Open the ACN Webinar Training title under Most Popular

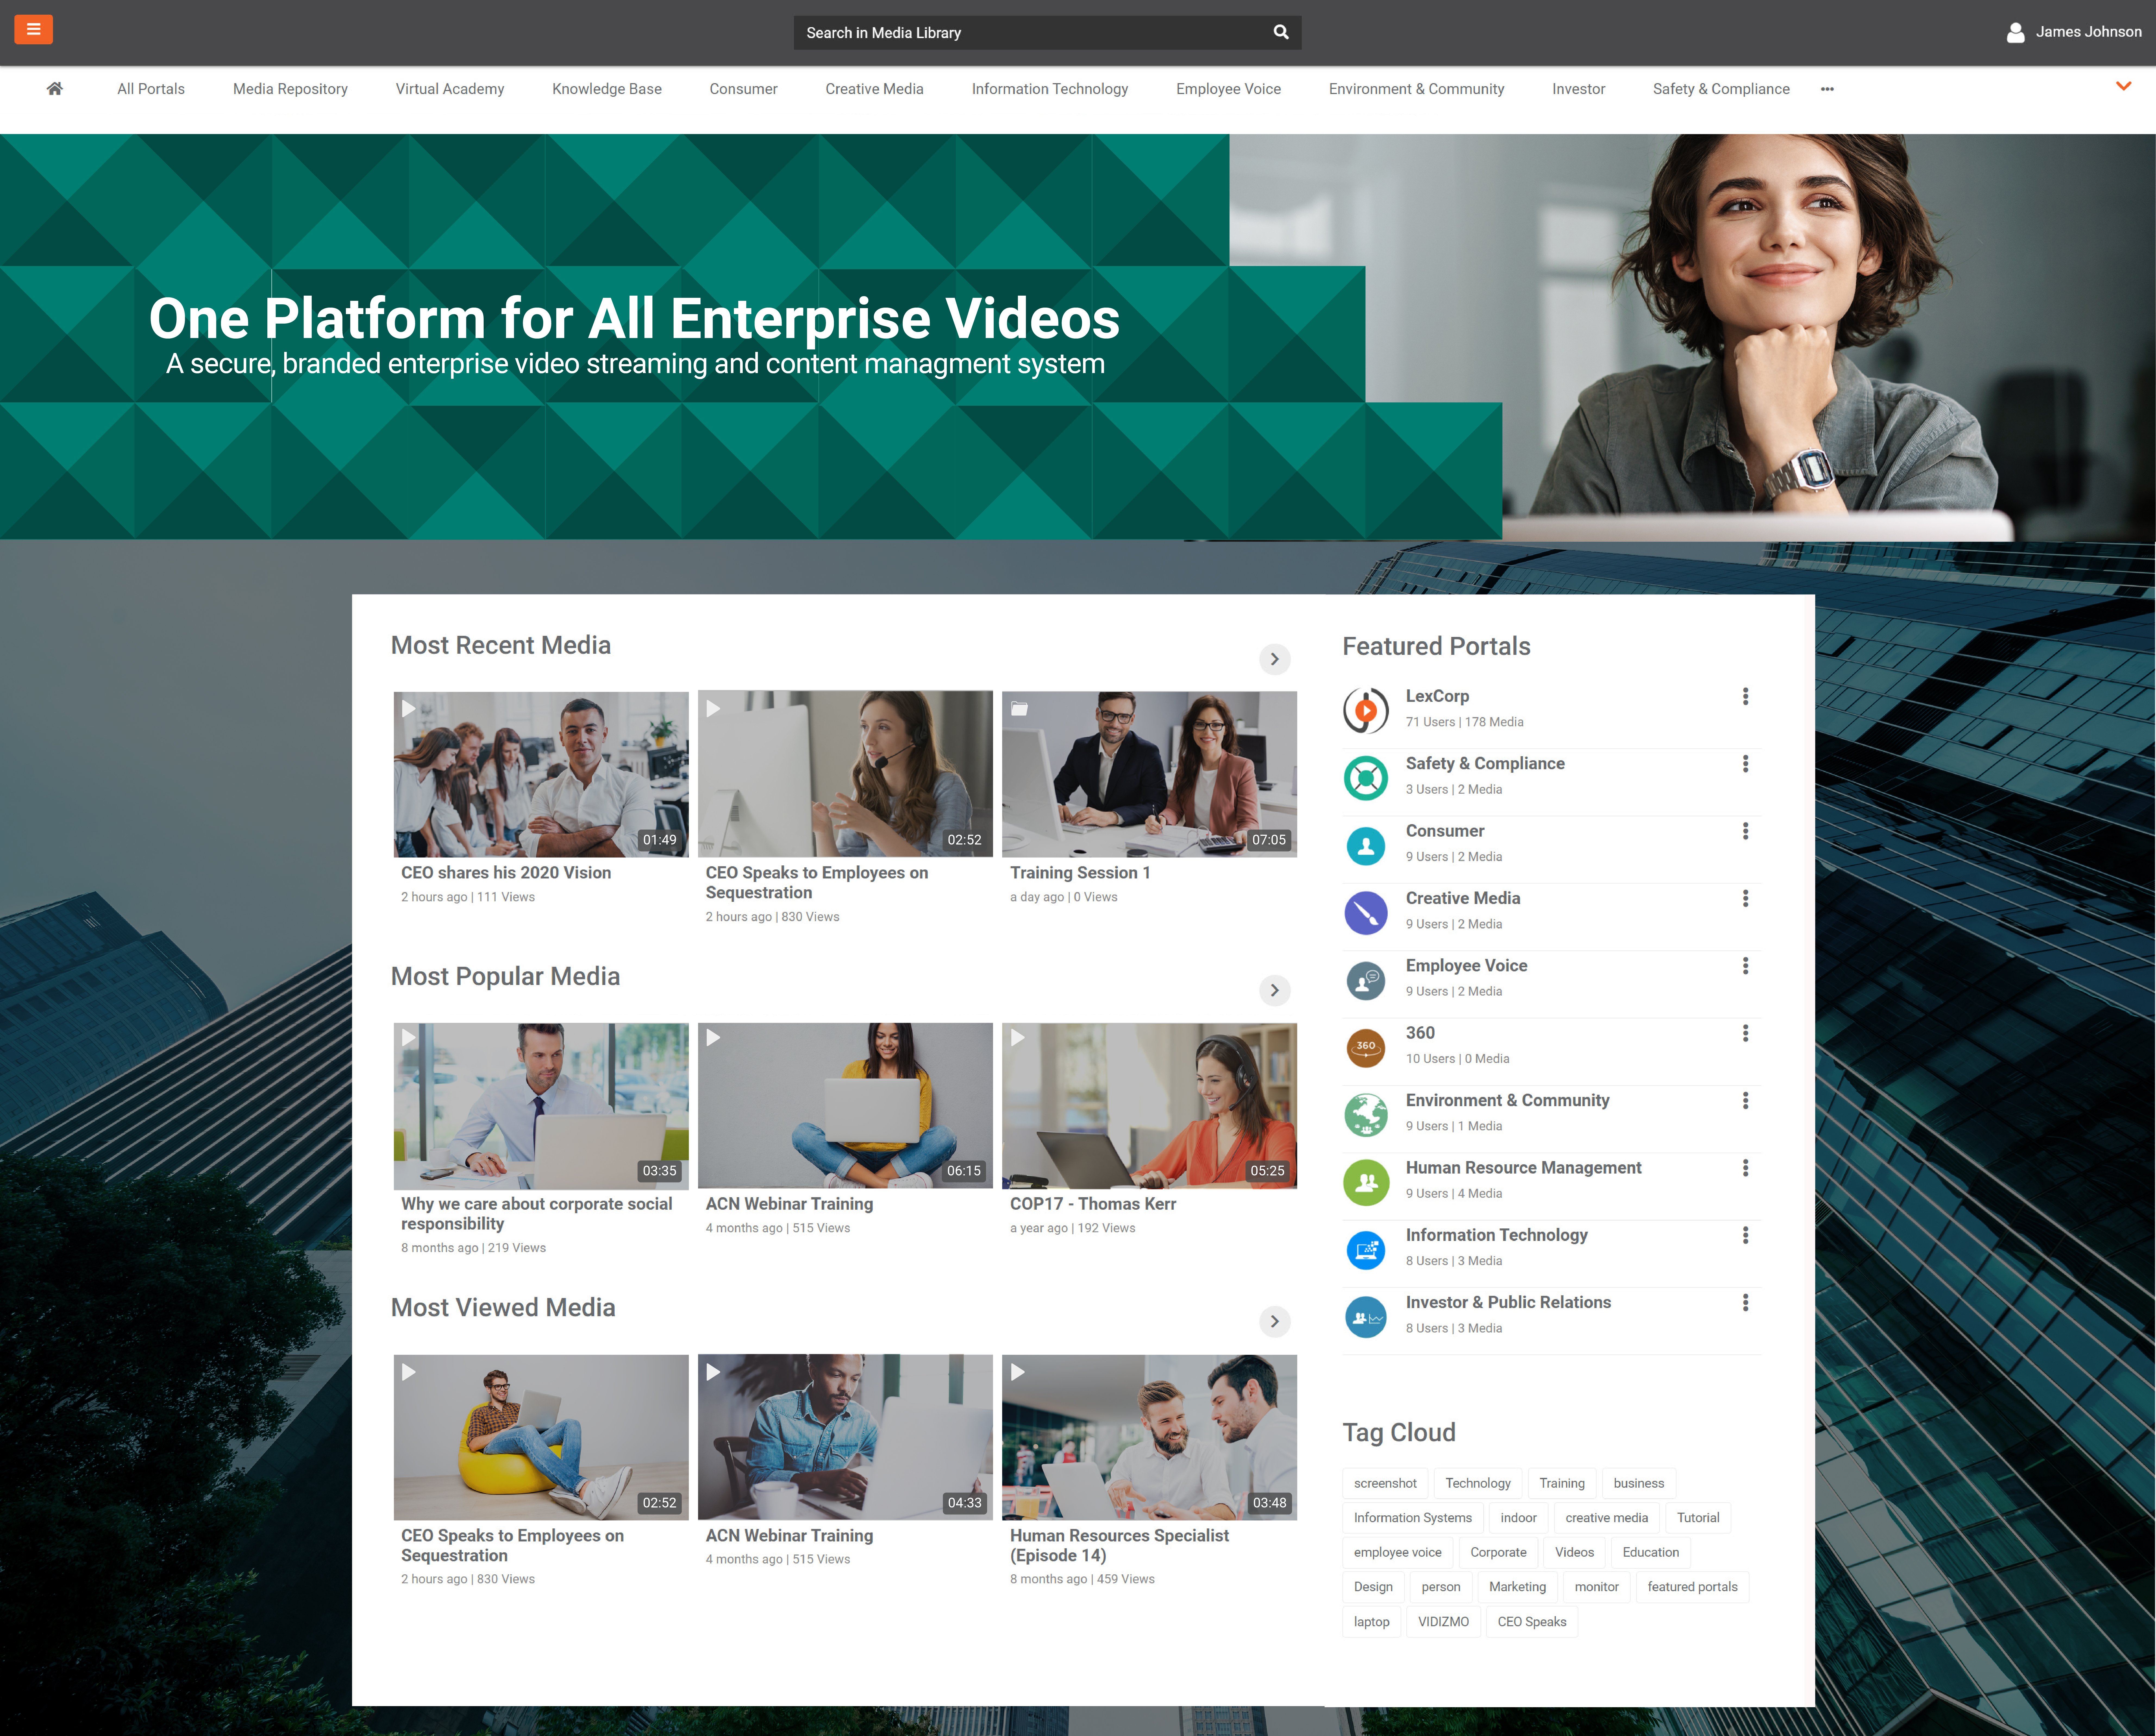(789, 1204)
